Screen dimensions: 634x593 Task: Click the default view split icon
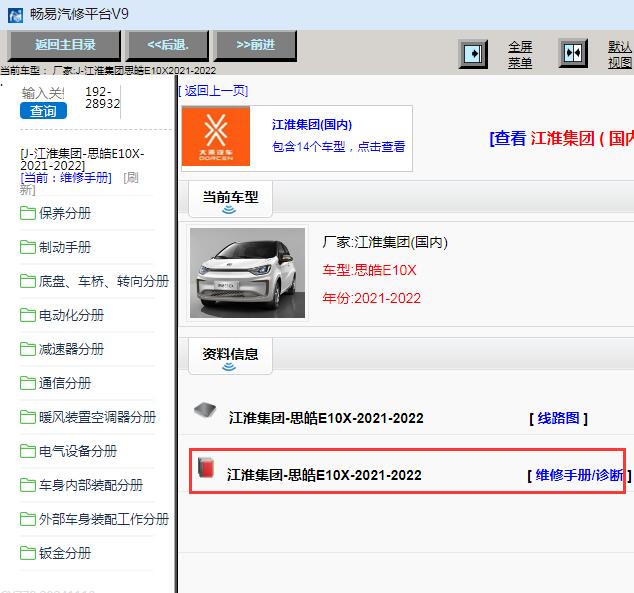(x=573, y=53)
